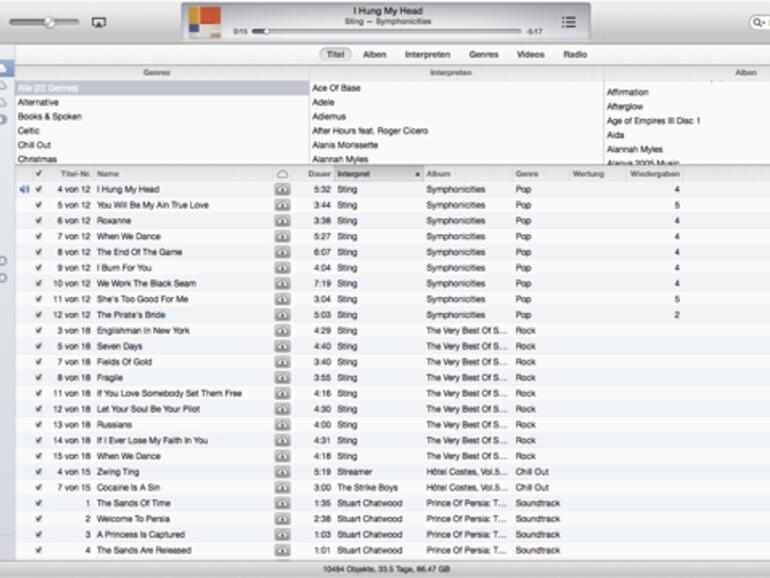This screenshot has width=770, height=578.
Task: Open AirPlay output icon
Action: click(x=99, y=22)
